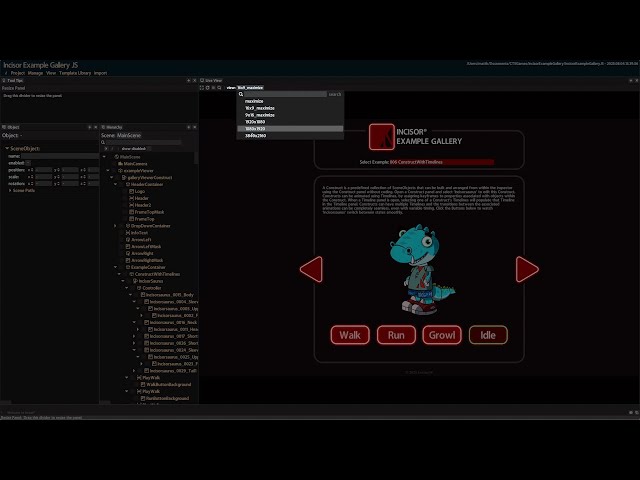Screen dimensions: 640x480
Task: Click the Hierarchy vertical scrollbar
Action: click(x=196, y=158)
